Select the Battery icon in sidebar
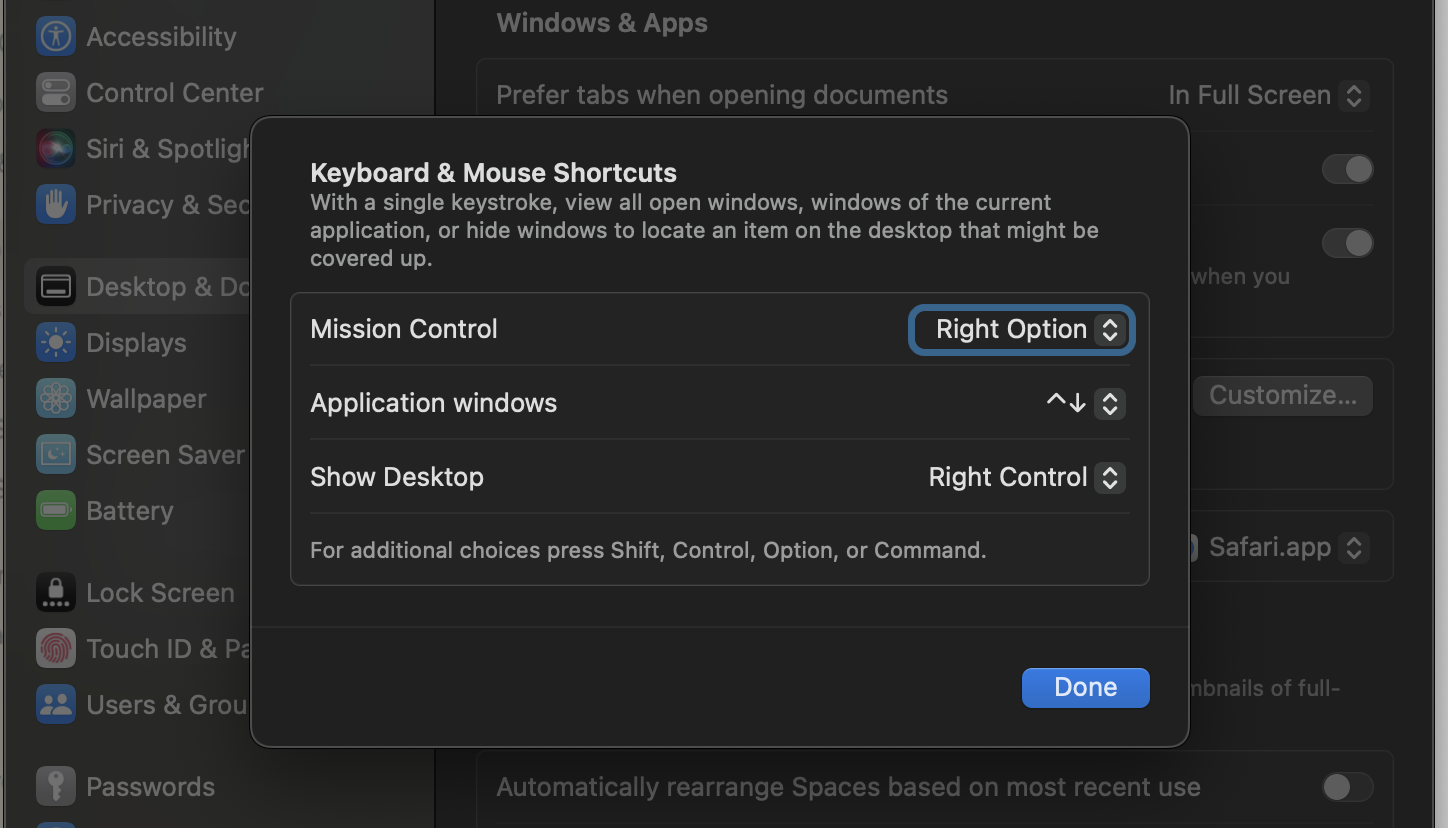The image size is (1448, 828). (x=56, y=511)
